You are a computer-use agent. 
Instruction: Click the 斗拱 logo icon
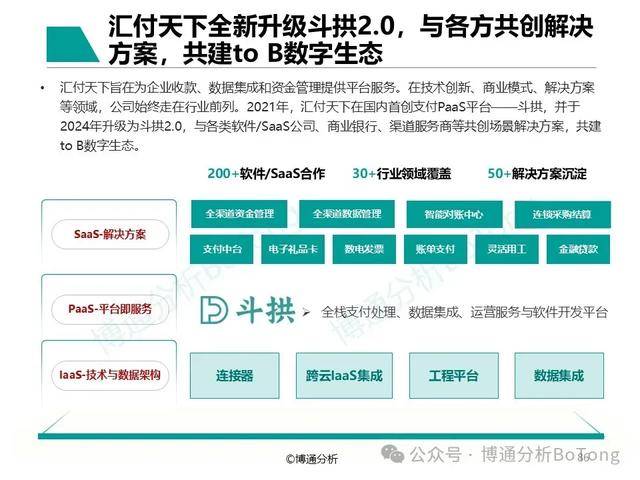(214, 310)
